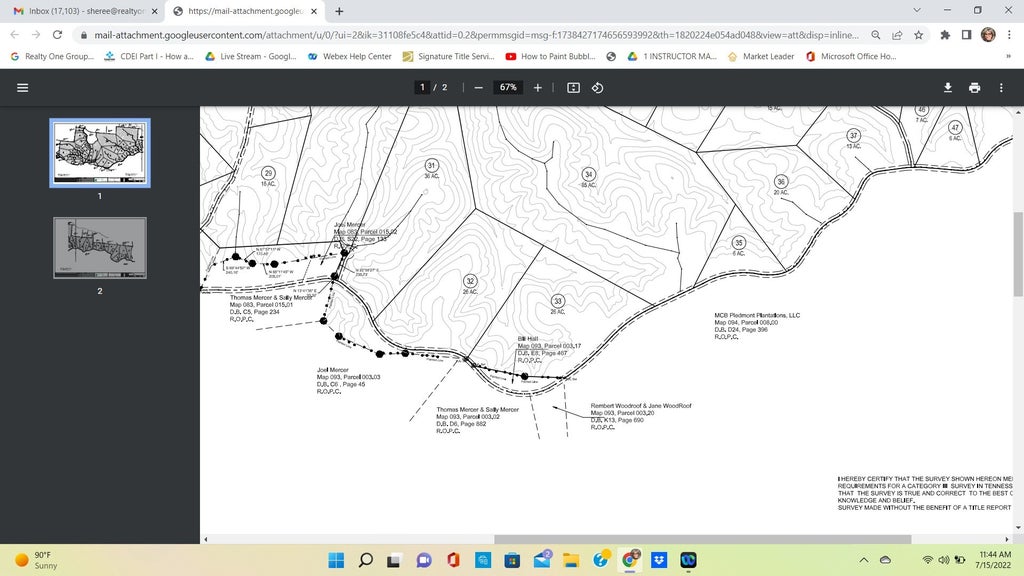The width and height of the screenshot is (1024, 576).
Task: Open Webex app from taskbar
Action: pyautogui.click(x=688, y=560)
